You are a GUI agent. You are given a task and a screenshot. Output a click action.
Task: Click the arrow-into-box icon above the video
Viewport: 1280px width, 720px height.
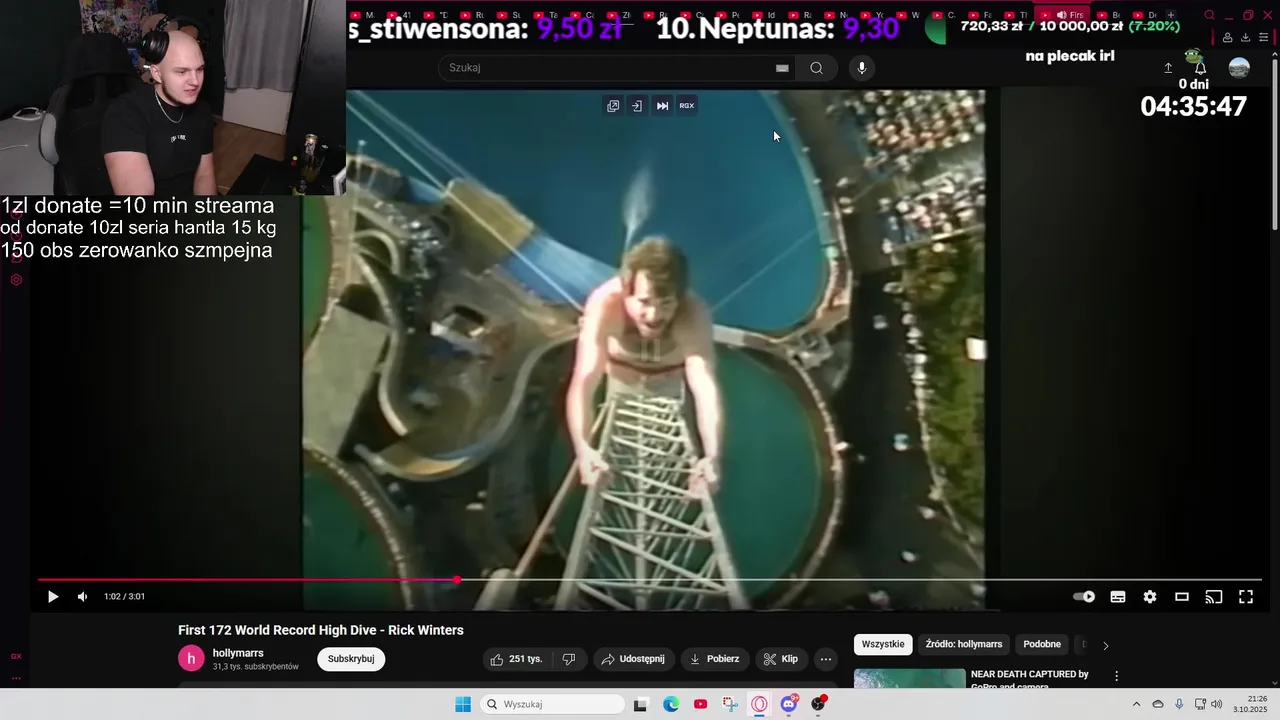pyautogui.click(x=637, y=106)
